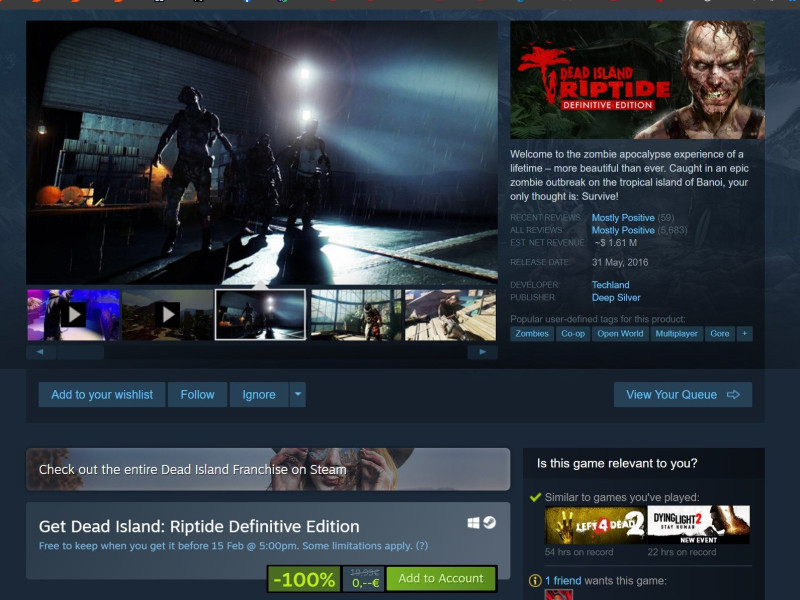The width and height of the screenshot is (800, 600).
Task: Click the 54 hrs on record text
Action: [x=579, y=552]
